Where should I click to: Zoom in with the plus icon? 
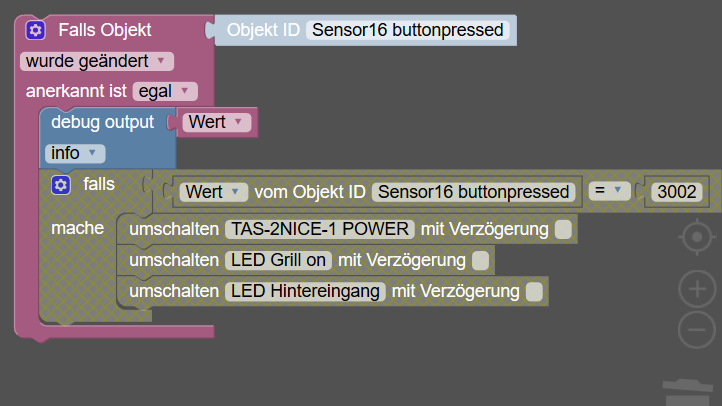click(x=697, y=289)
